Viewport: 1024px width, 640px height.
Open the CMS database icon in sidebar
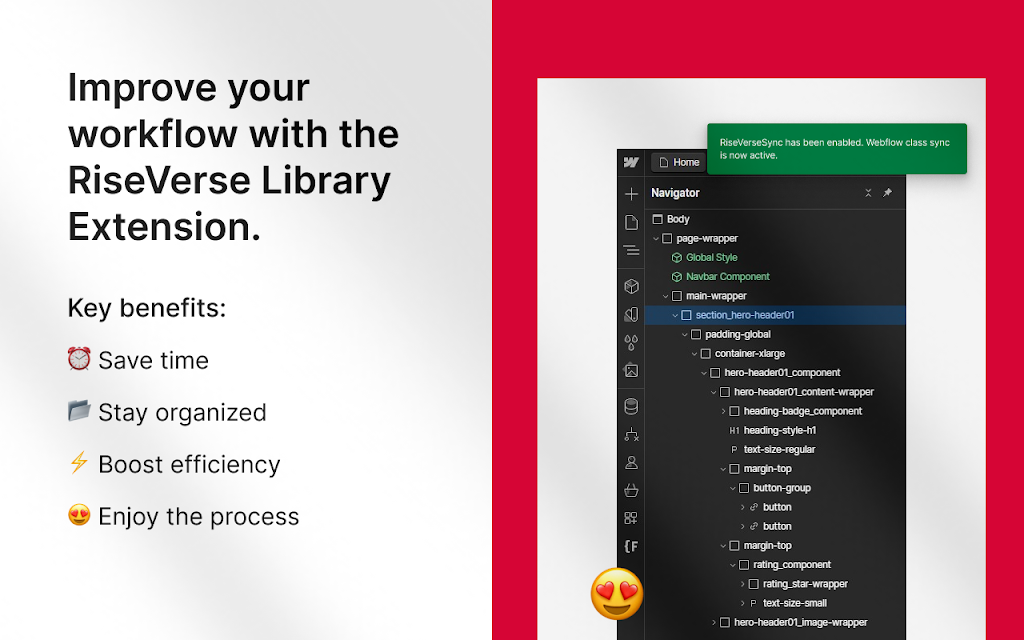631,406
